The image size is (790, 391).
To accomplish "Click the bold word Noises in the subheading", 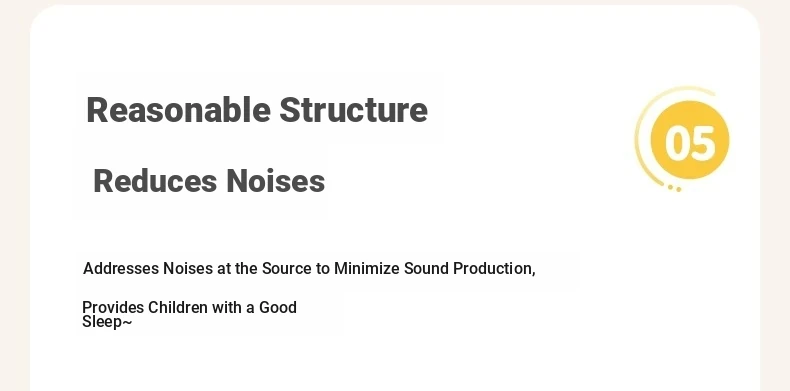I will pyautogui.click(x=276, y=181).
